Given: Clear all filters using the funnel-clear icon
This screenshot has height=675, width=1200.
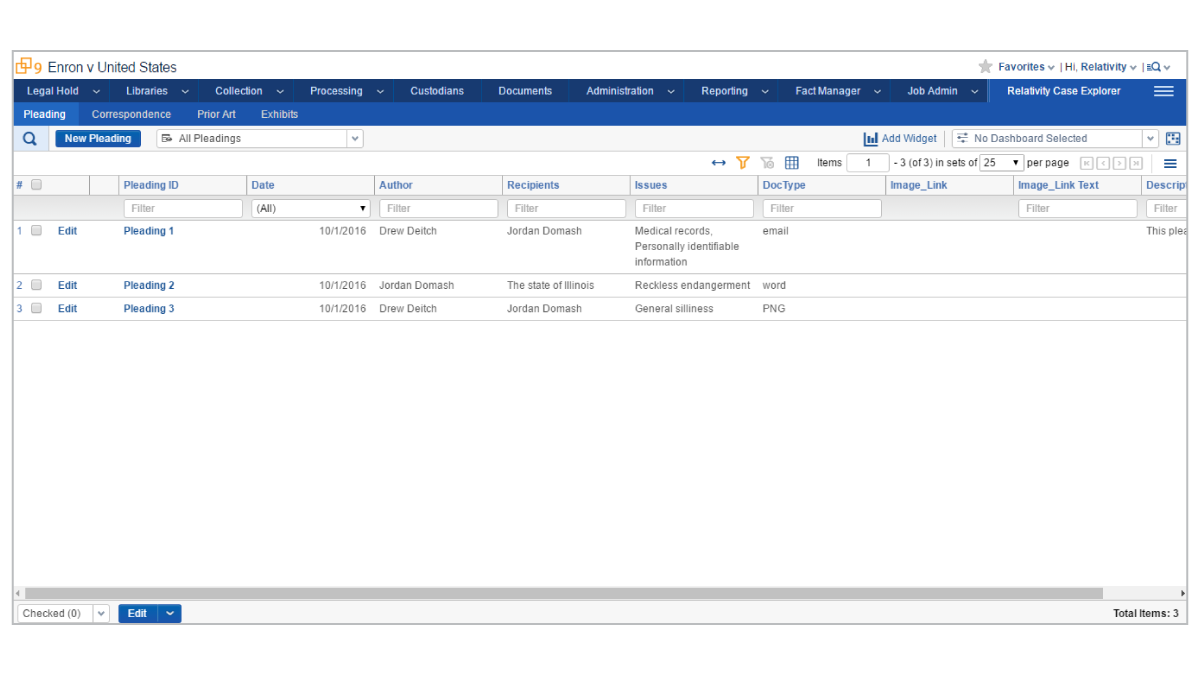Looking at the screenshot, I should (767, 162).
